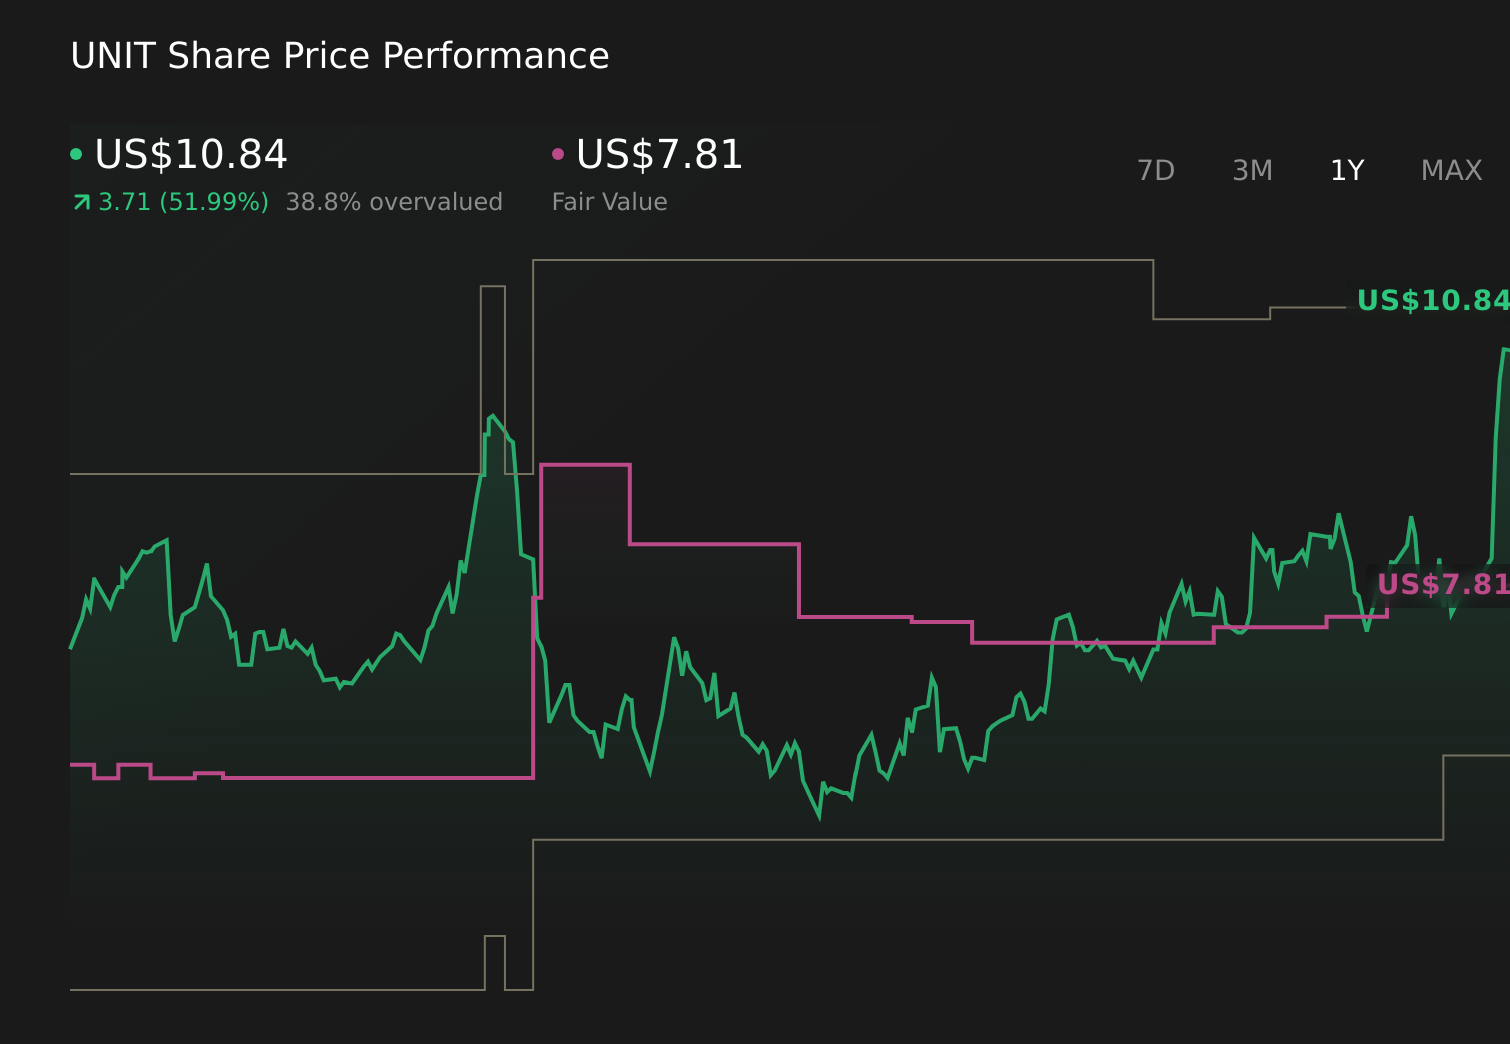Click the UNIT Share Price Performance title
Image resolution: width=1510 pixels, height=1044 pixels.
[x=339, y=56]
